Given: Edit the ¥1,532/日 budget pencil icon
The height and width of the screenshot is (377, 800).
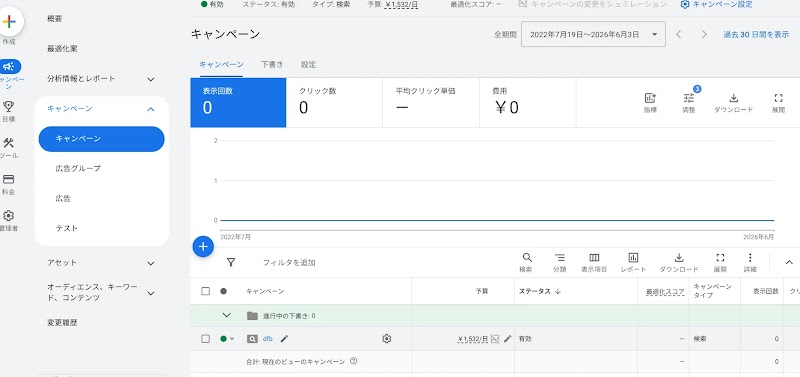Looking at the screenshot, I should [x=507, y=338].
